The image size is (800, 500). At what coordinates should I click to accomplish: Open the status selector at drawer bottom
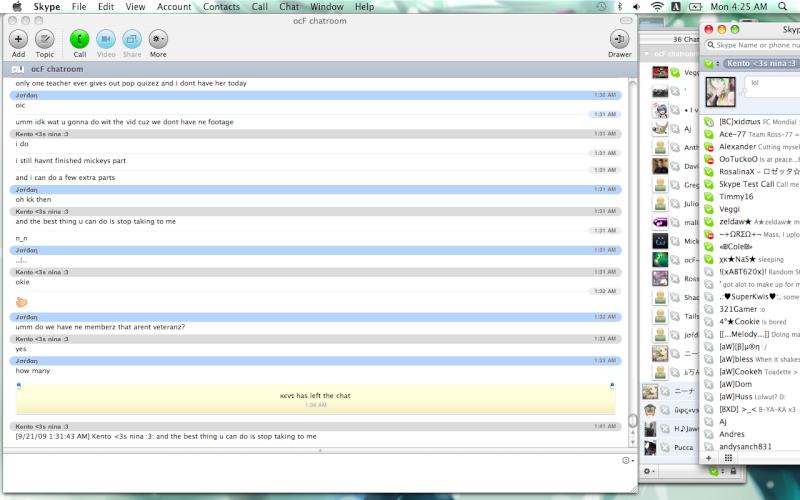(x=715, y=471)
